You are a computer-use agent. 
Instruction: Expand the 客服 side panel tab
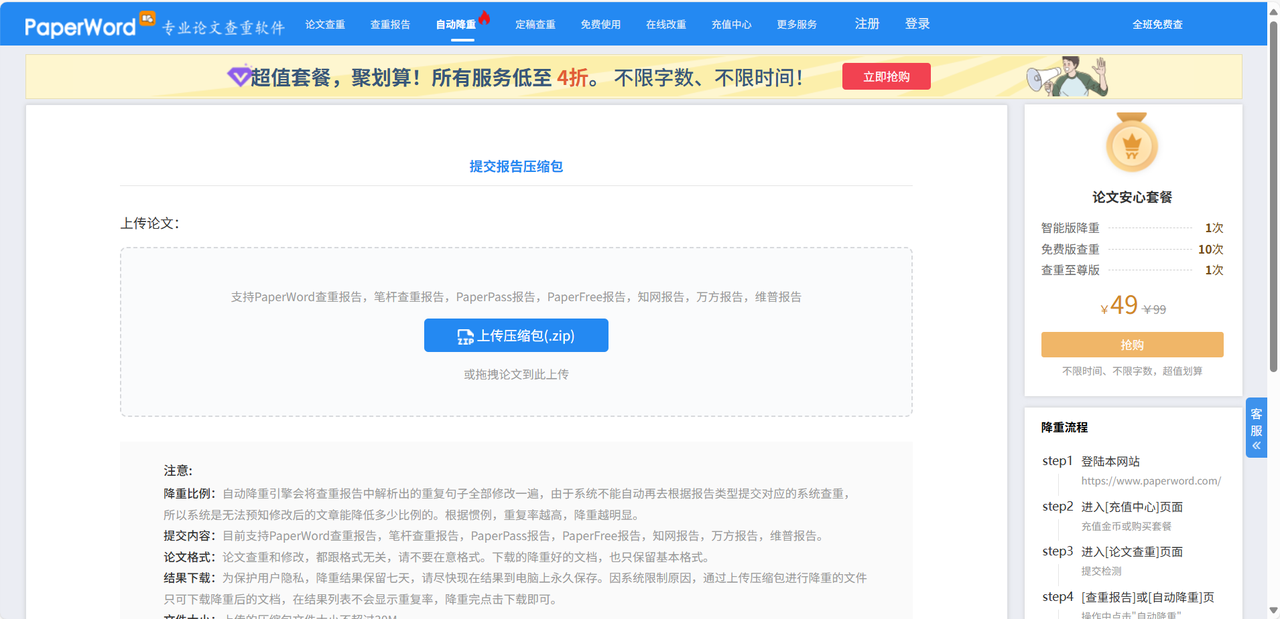pos(1256,428)
